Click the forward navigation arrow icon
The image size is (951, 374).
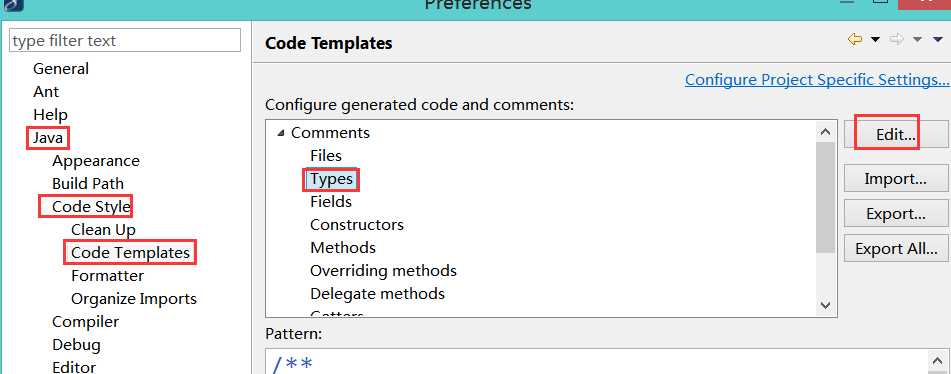point(896,40)
